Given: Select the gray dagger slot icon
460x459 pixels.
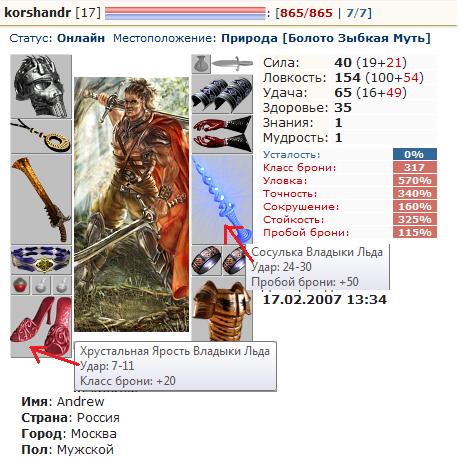Looking at the screenshot, I should (x=232, y=64).
